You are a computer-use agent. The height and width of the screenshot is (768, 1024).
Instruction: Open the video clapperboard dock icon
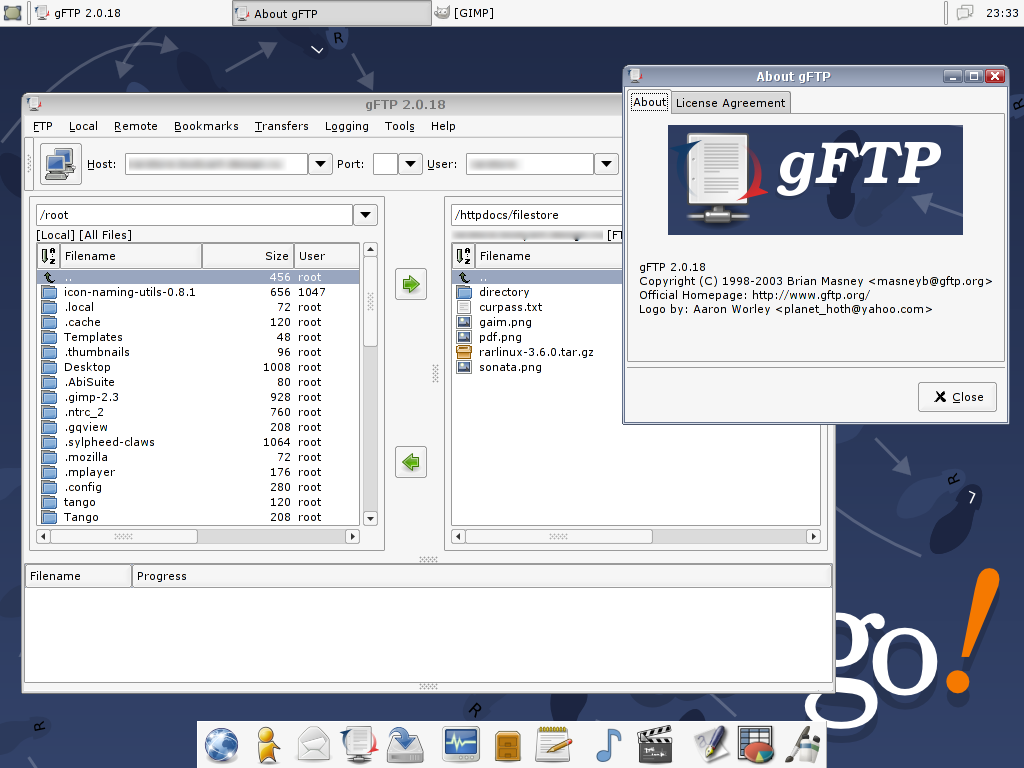[x=654, y=745]
